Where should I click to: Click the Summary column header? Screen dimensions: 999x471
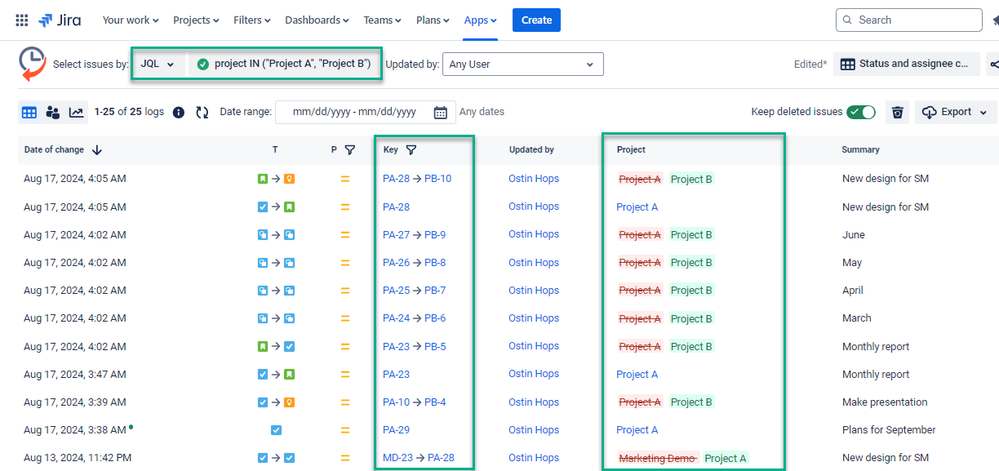[x=860, y=150]
